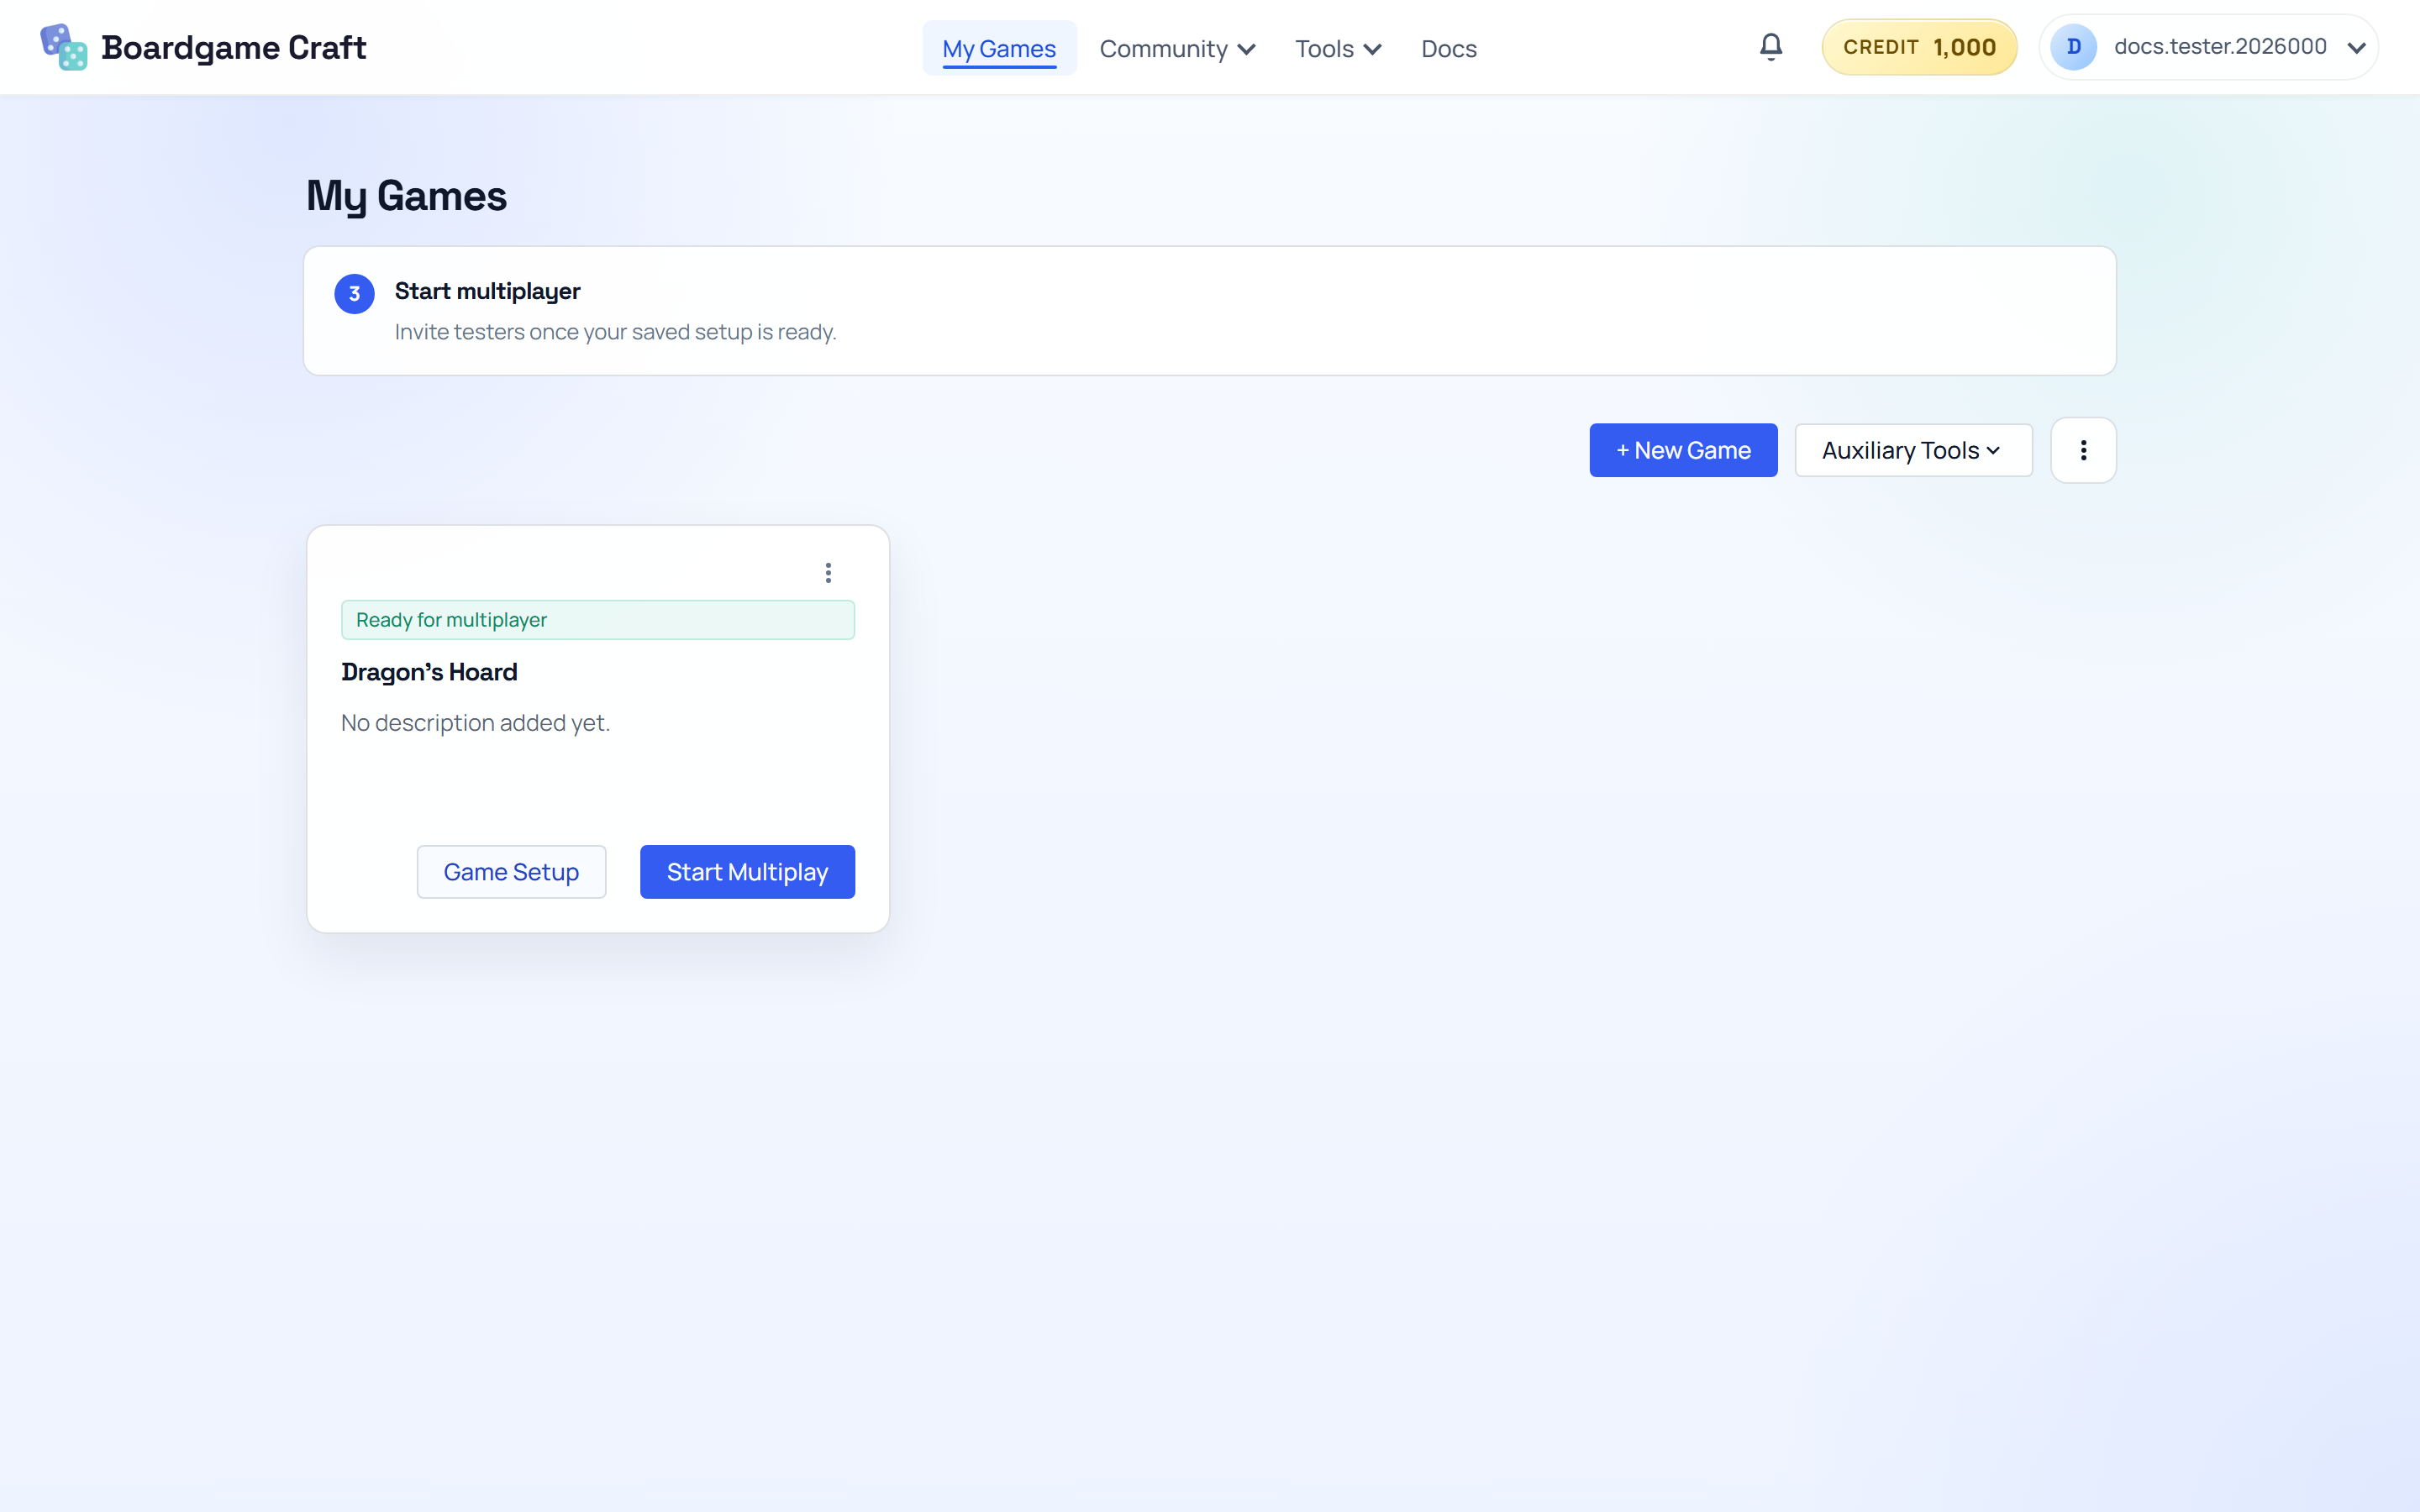
Task: Click the step 3 number badge
Action: (354, 293)
